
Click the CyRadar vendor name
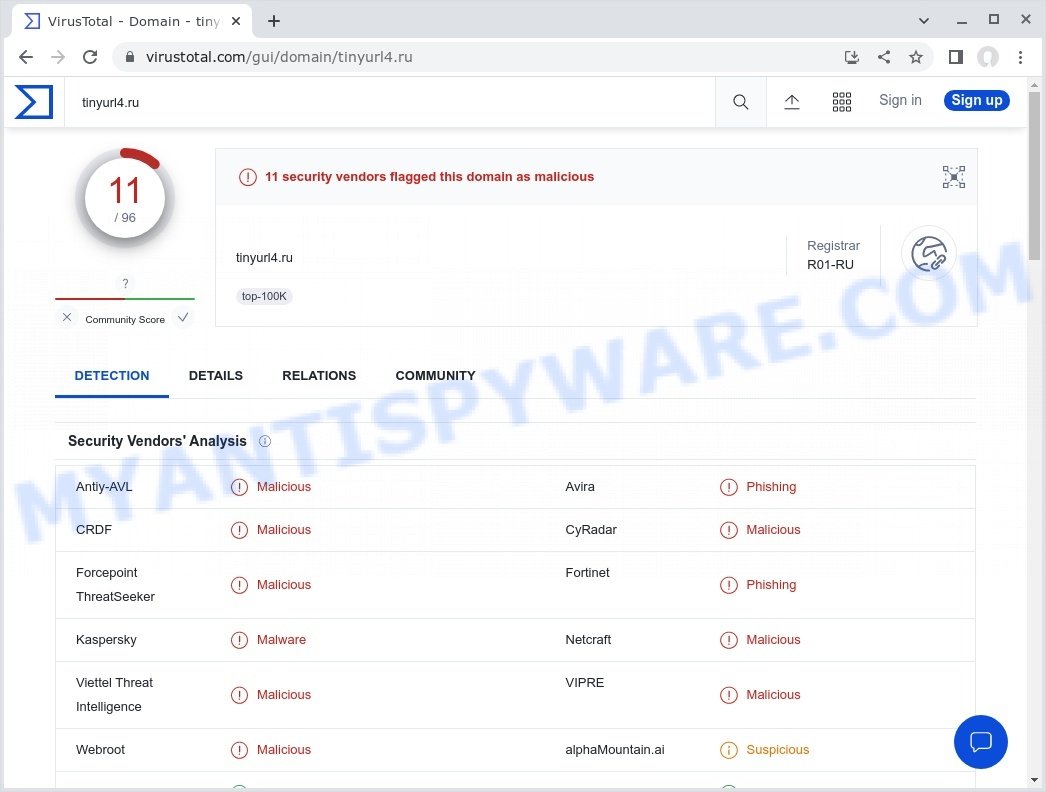click(x=591, y=530)
